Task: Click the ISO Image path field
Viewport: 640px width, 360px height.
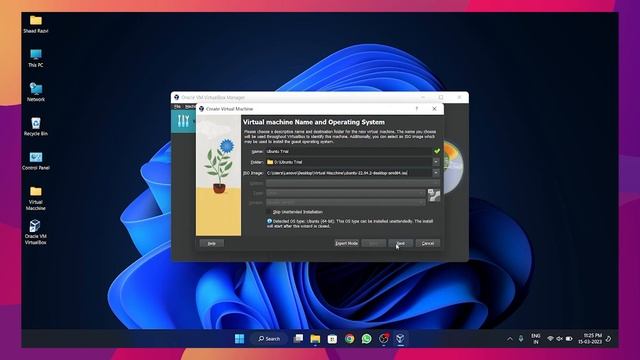Action: (x=349, y=173)
